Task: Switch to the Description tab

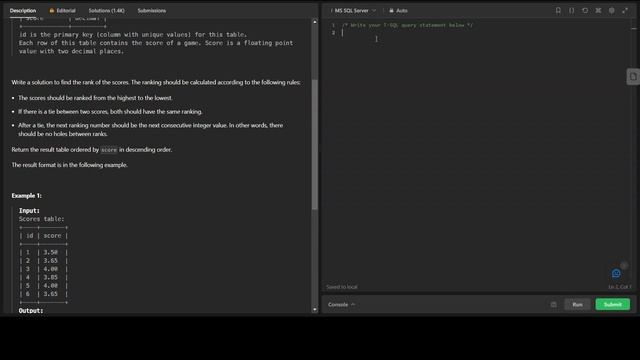Action: pos(23,11)
